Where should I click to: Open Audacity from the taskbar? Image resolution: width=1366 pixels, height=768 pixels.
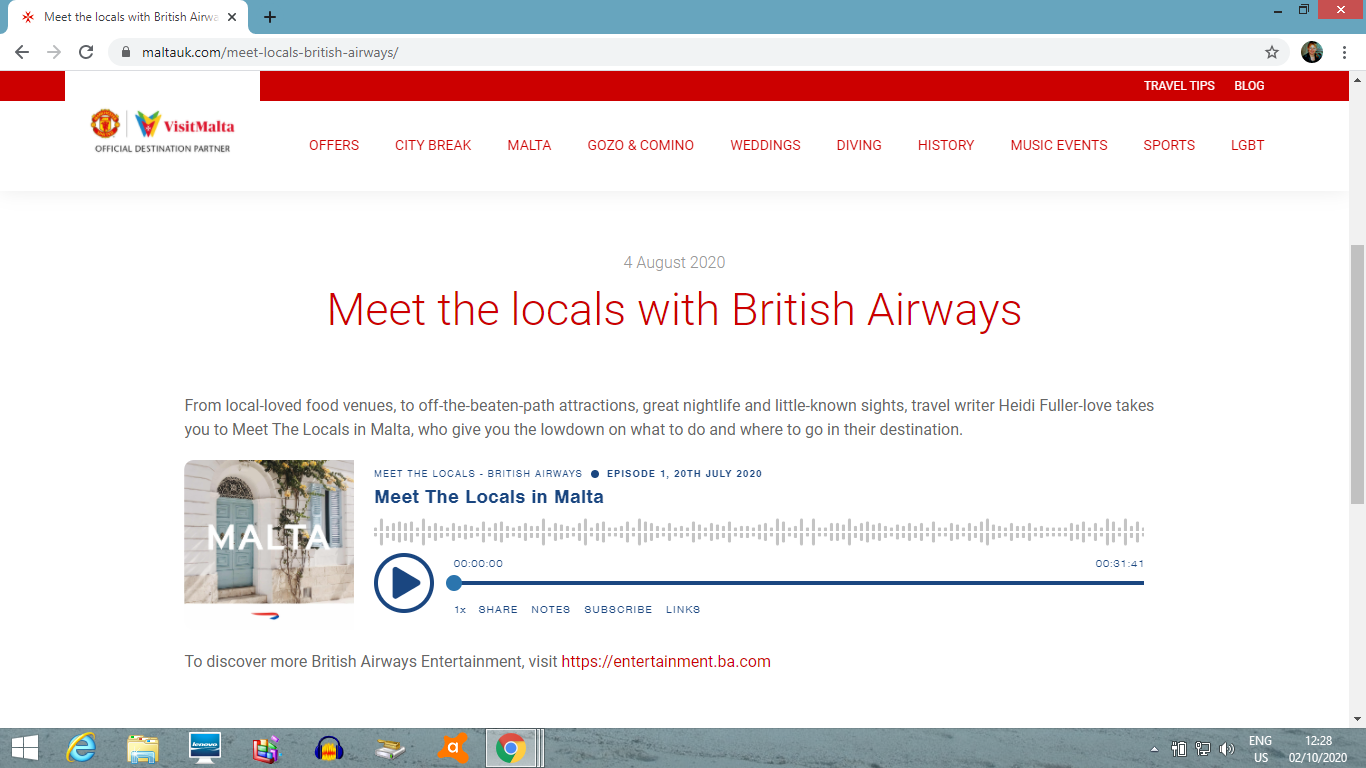click(329, 748)
